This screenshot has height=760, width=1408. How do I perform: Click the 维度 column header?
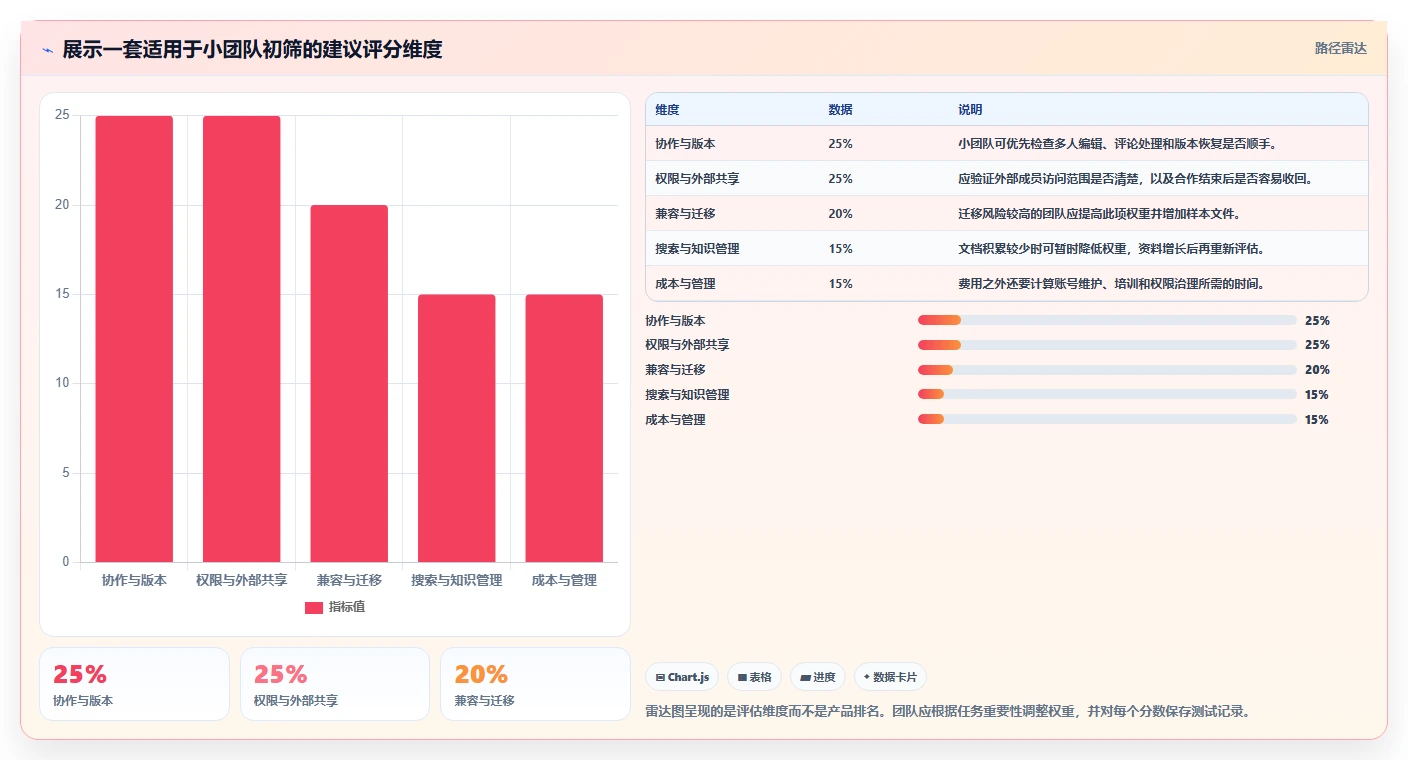pos(667,110)
